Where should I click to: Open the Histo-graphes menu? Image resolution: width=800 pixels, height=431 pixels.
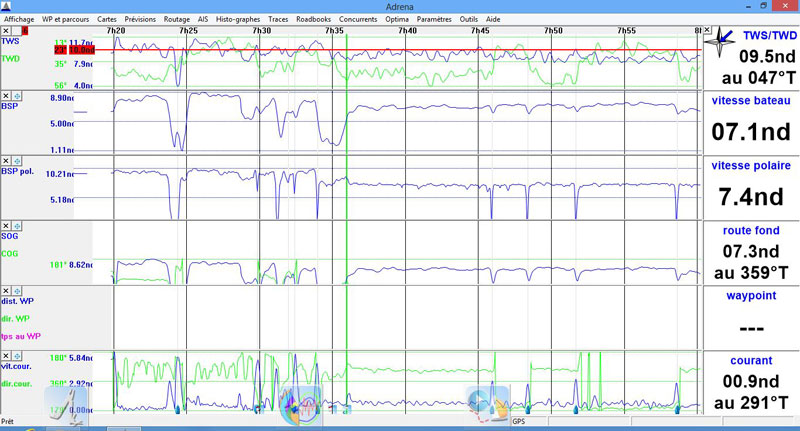tap(238, 19)
